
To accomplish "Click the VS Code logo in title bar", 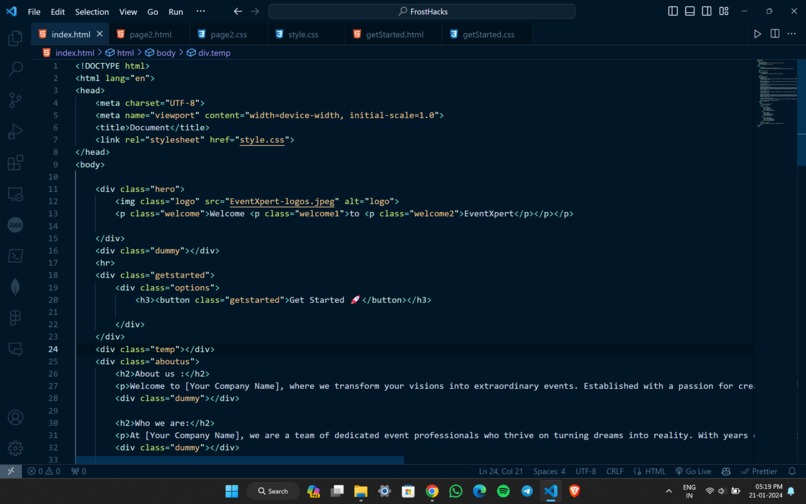I will coord(11,11).
